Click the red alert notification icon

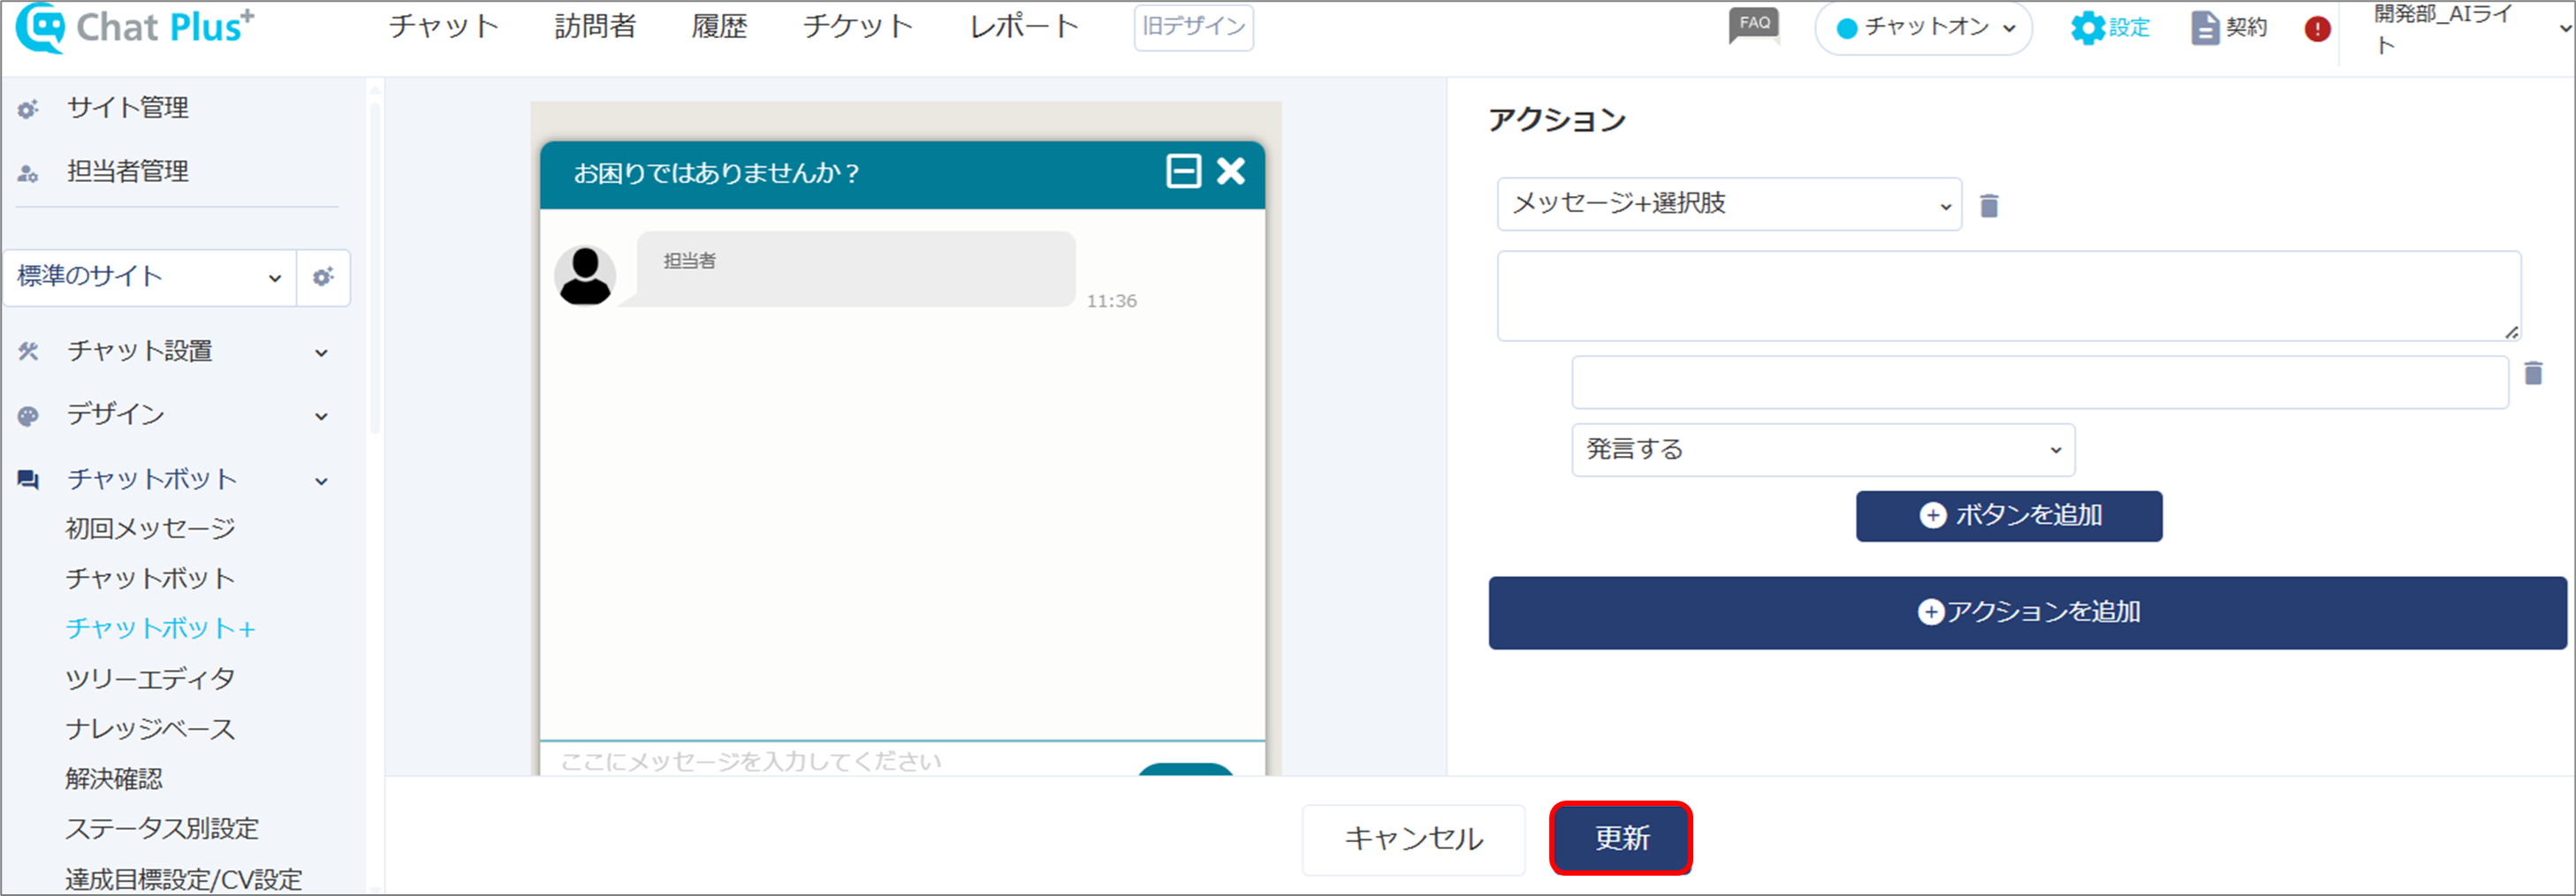point(2317,28)
